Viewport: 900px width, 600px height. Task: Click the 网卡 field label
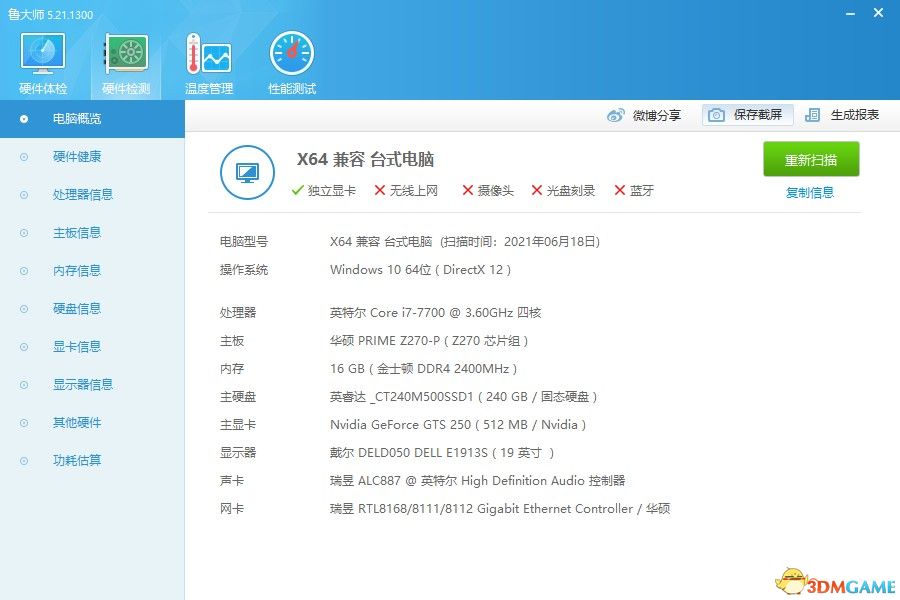pos(232,509)
